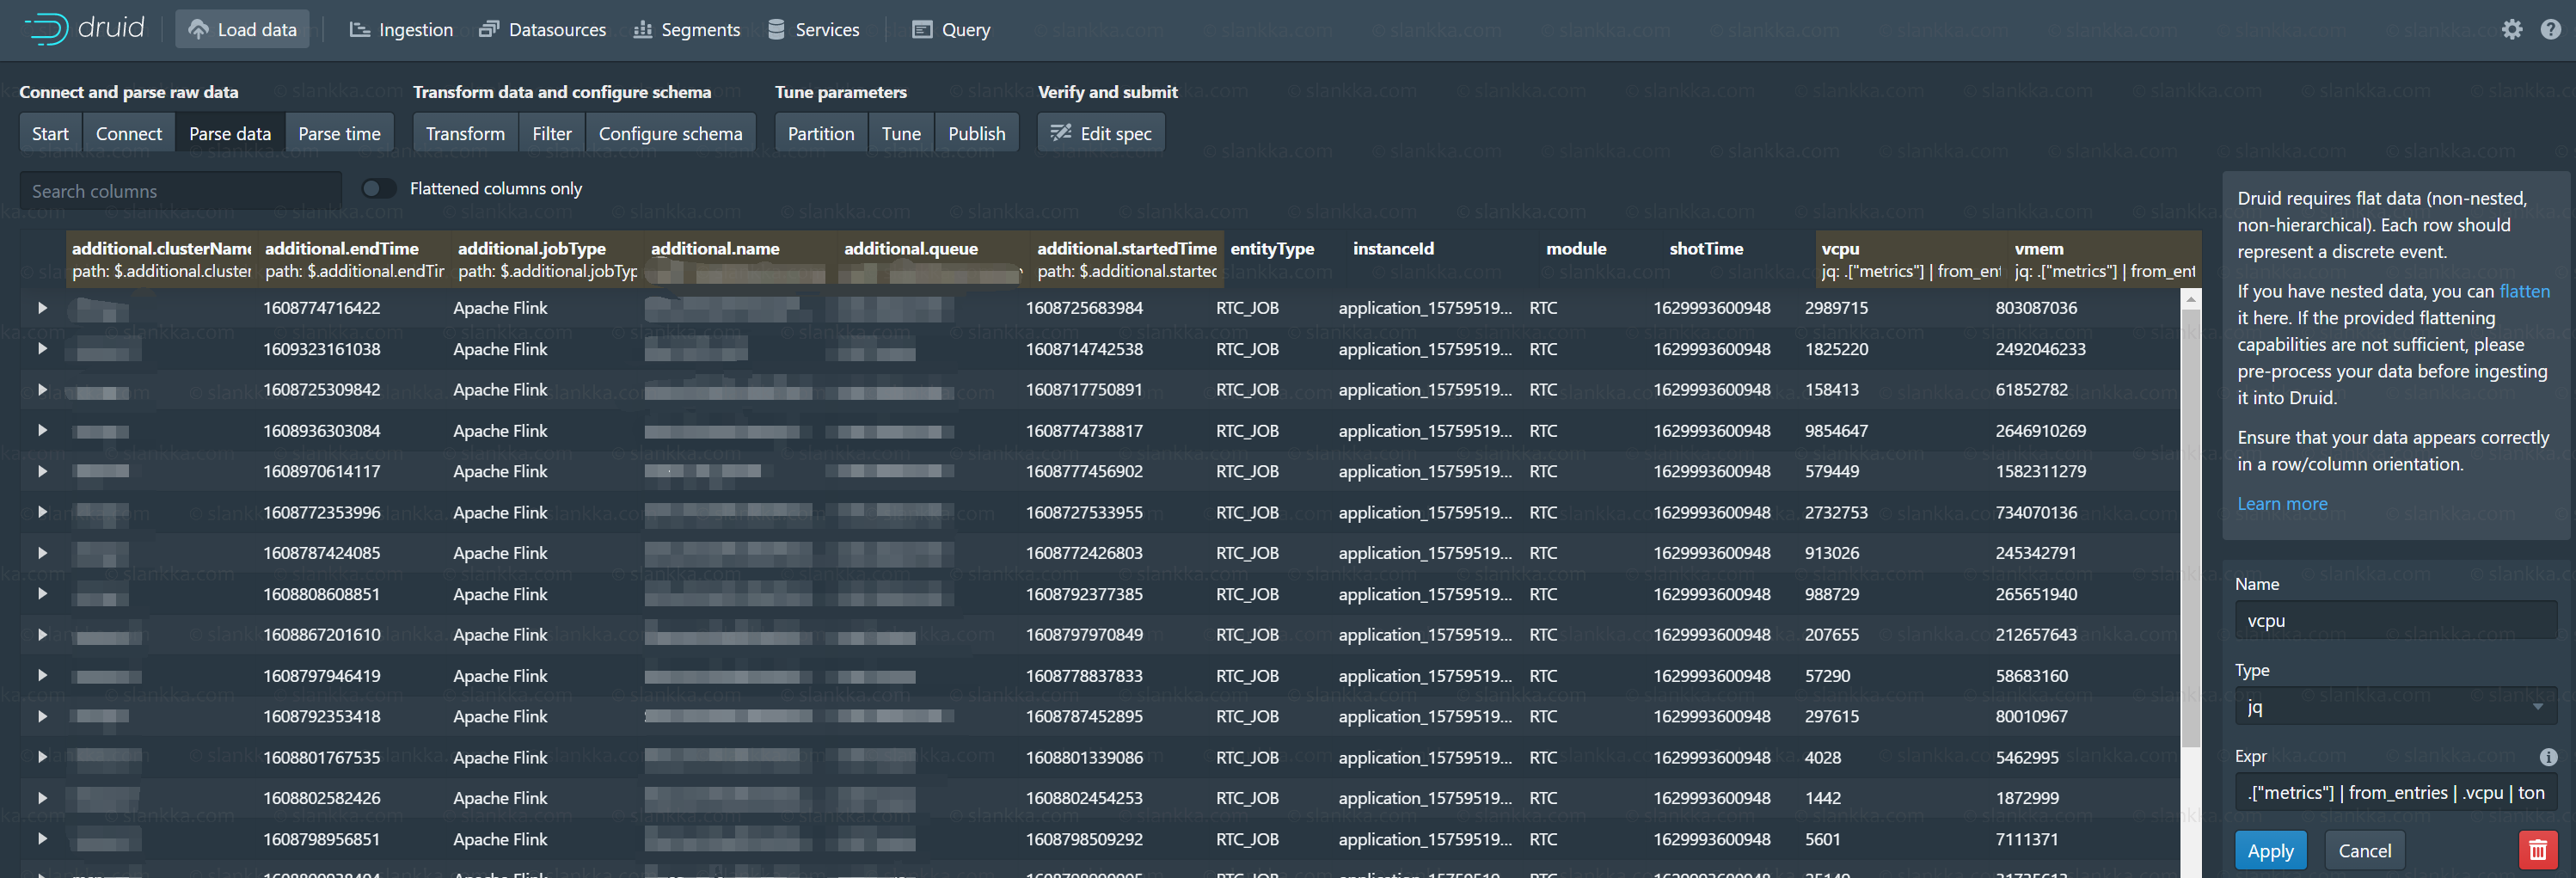The image size is (2576, 878).
Task: Select vmem column header
Action: (x=2104, y=259)
